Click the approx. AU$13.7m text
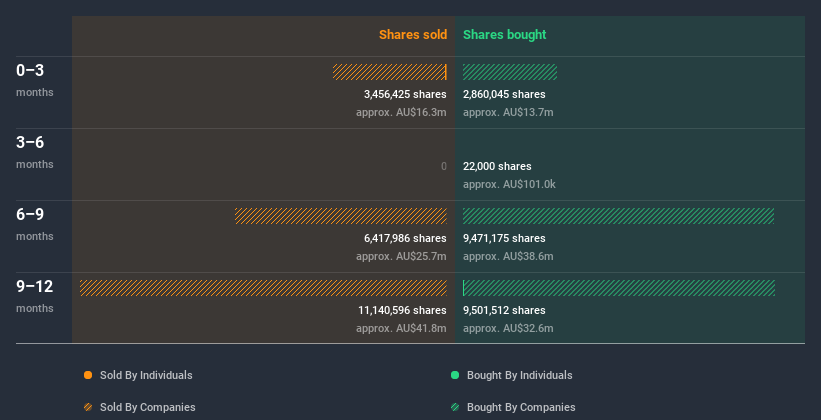Screen dimensions: 821x420 click(x=508, y=113)
